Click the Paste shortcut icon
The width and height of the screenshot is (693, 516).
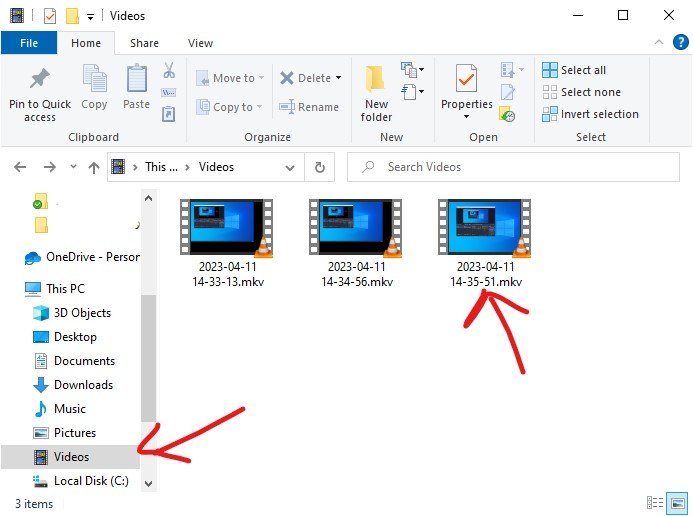168,114
